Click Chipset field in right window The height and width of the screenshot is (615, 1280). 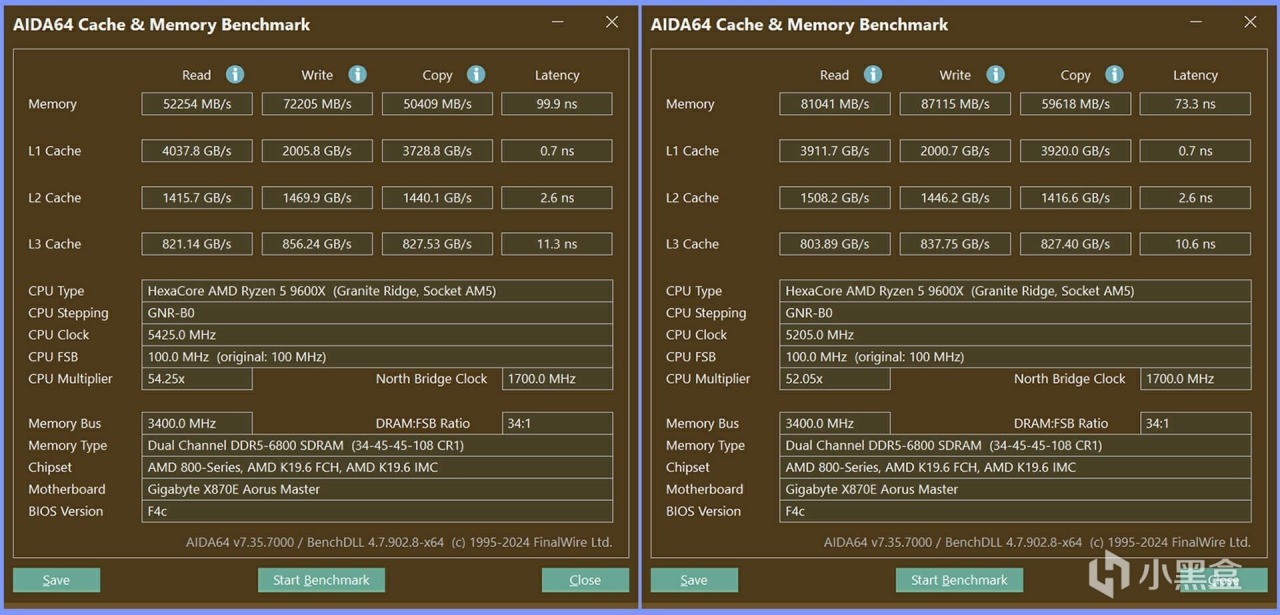tap(1015, 468)
